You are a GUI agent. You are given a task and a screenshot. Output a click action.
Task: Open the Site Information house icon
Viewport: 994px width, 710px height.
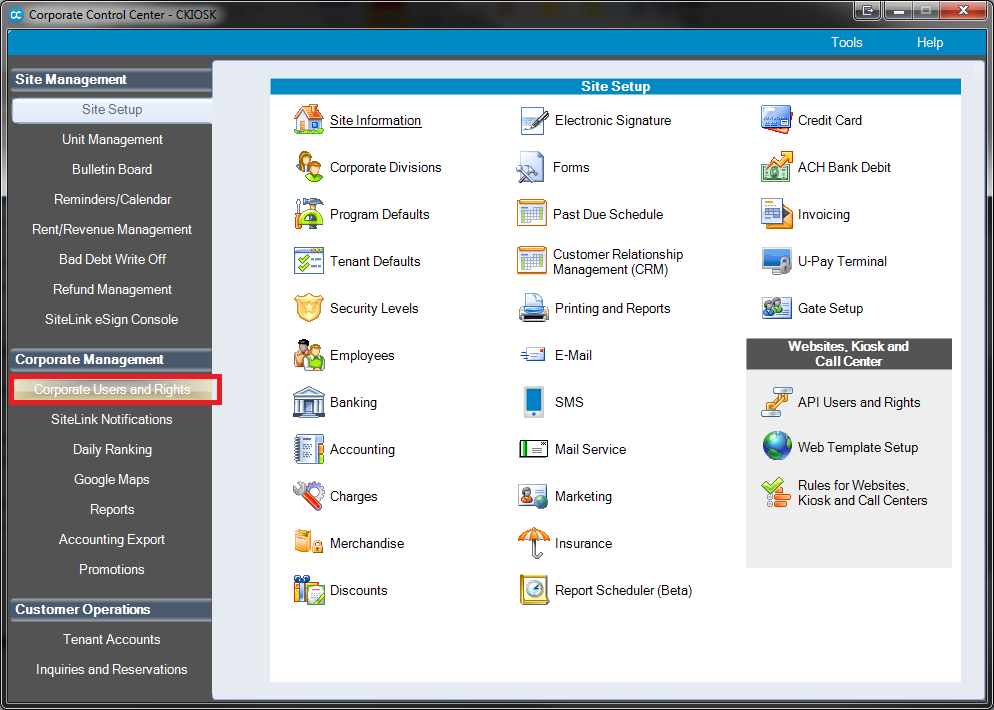309,120
